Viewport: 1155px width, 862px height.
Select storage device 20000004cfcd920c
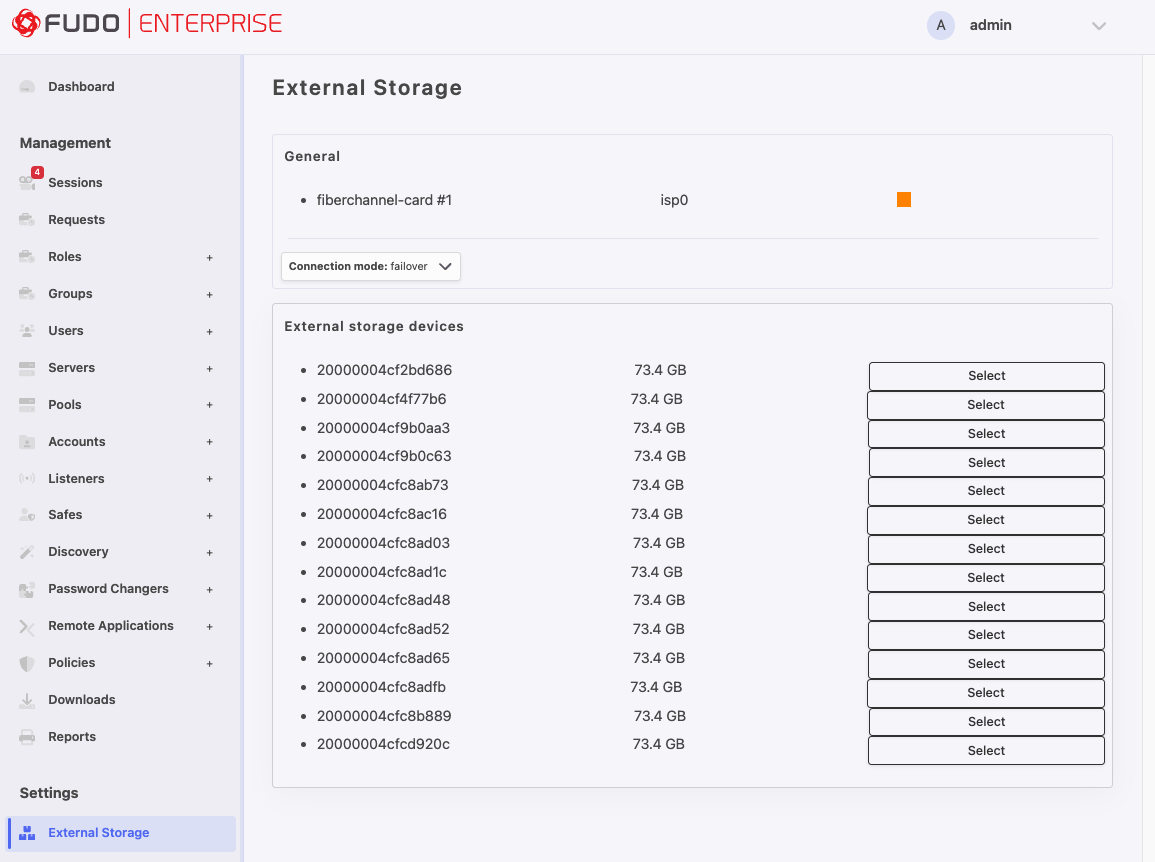click(986, 750)
